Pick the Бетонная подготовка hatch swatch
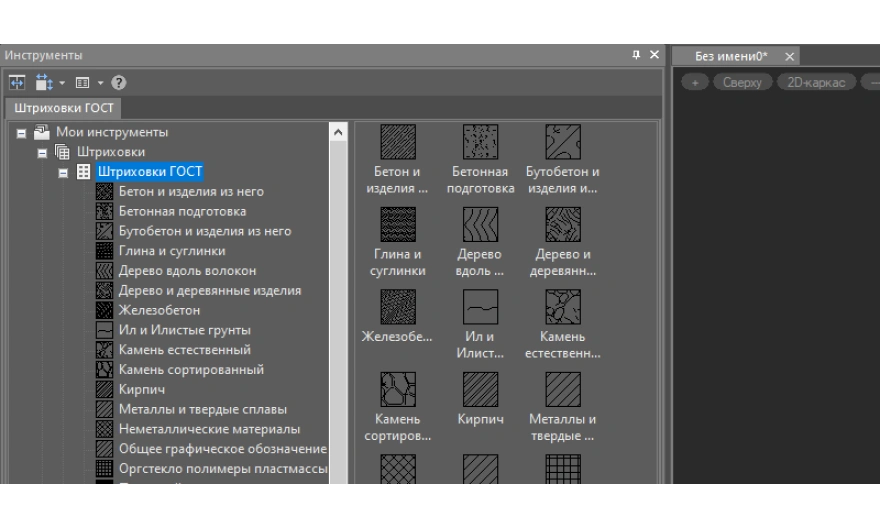The width and height of the screenshot is (880, 528). [x=480, y=142]
